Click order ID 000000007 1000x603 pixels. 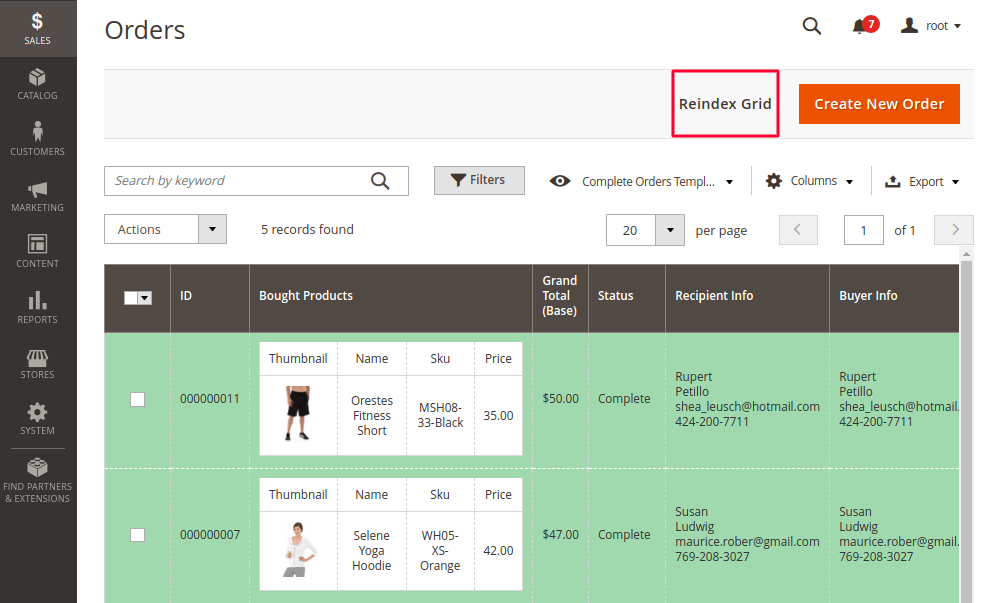tap(210, 535)
